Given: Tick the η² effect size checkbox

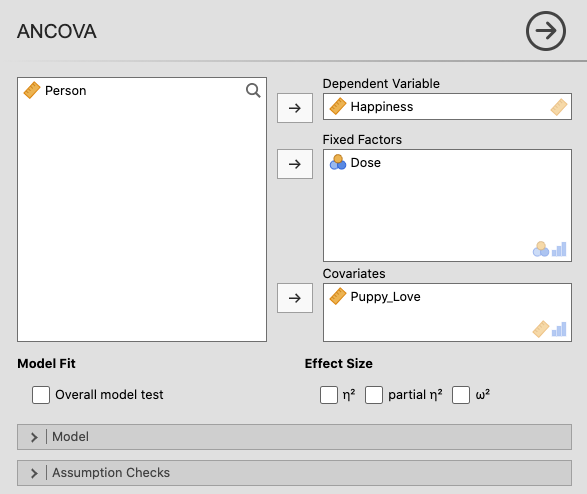Looking at the screenshot, I should (x=329, y=395).
